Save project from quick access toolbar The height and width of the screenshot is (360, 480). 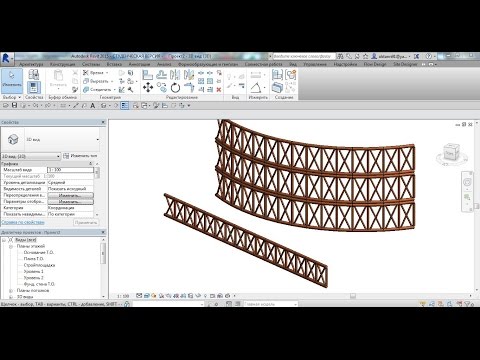coord(14,105)
